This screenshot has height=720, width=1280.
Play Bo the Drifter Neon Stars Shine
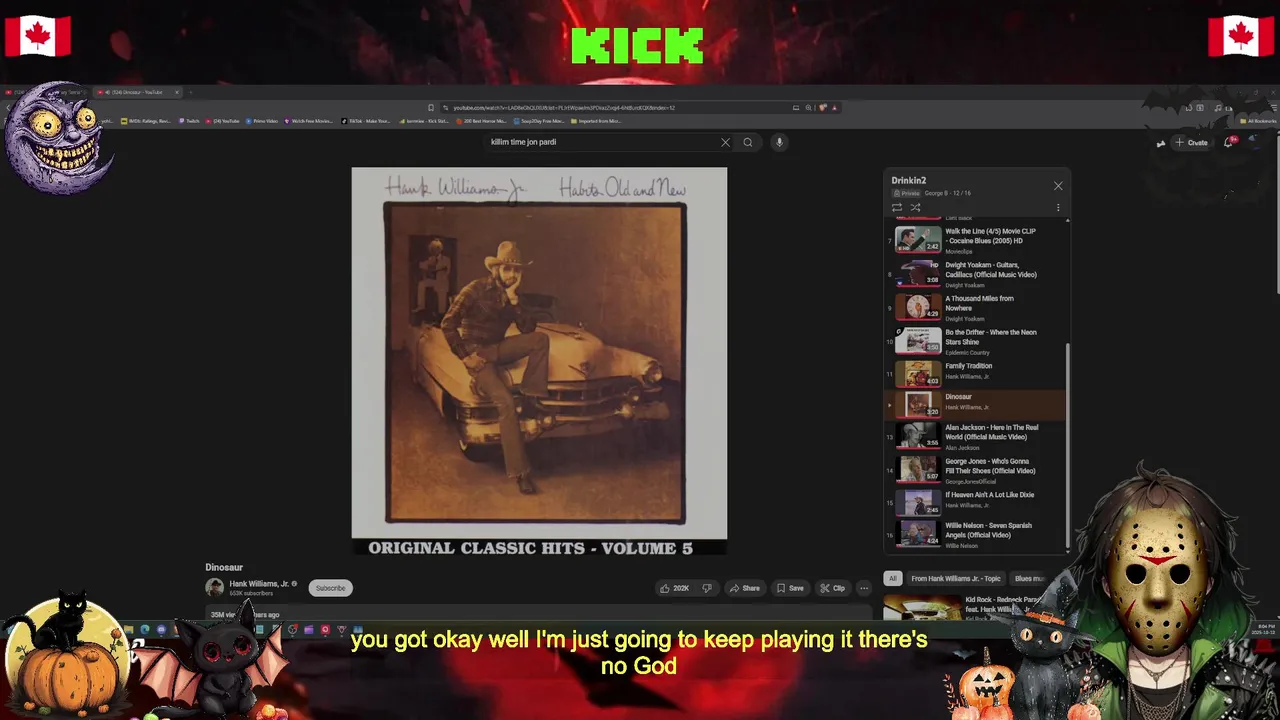[x=975, y=341]
